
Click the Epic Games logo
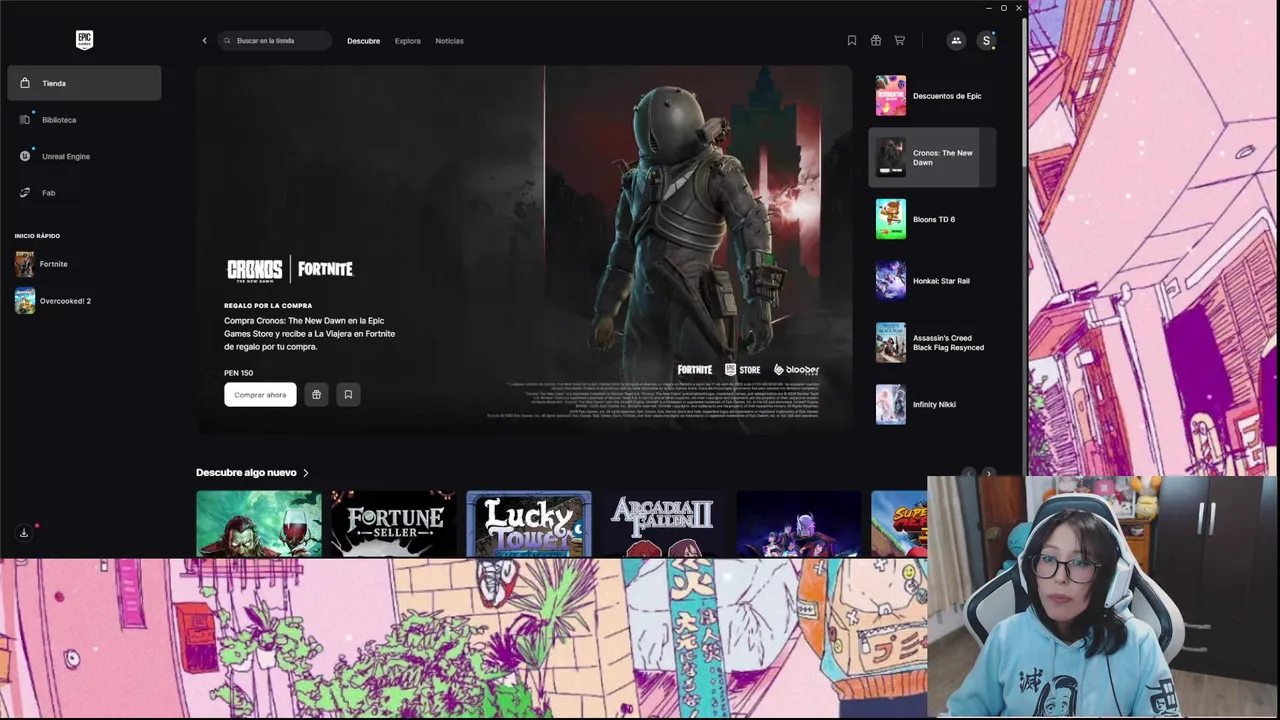tap(84, 40)
